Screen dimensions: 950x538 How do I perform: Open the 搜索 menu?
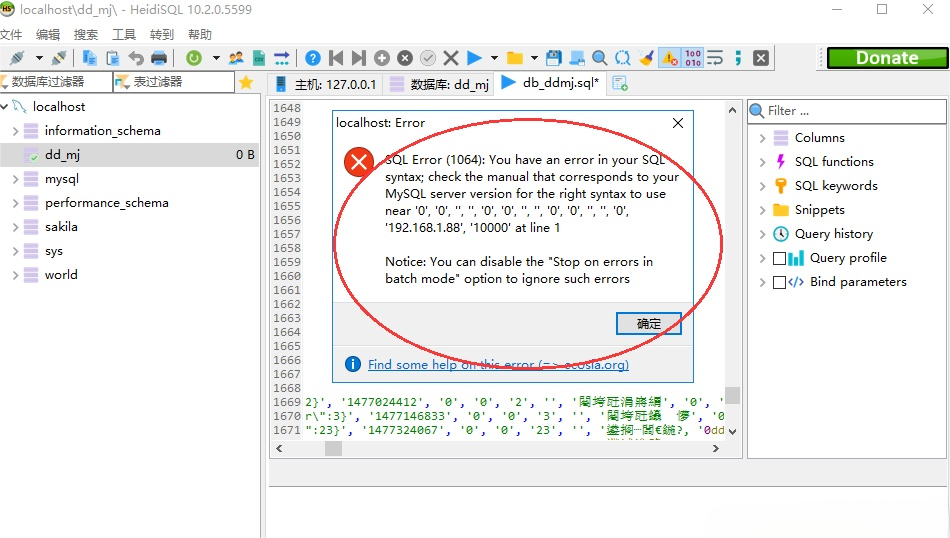coord(85,35)
